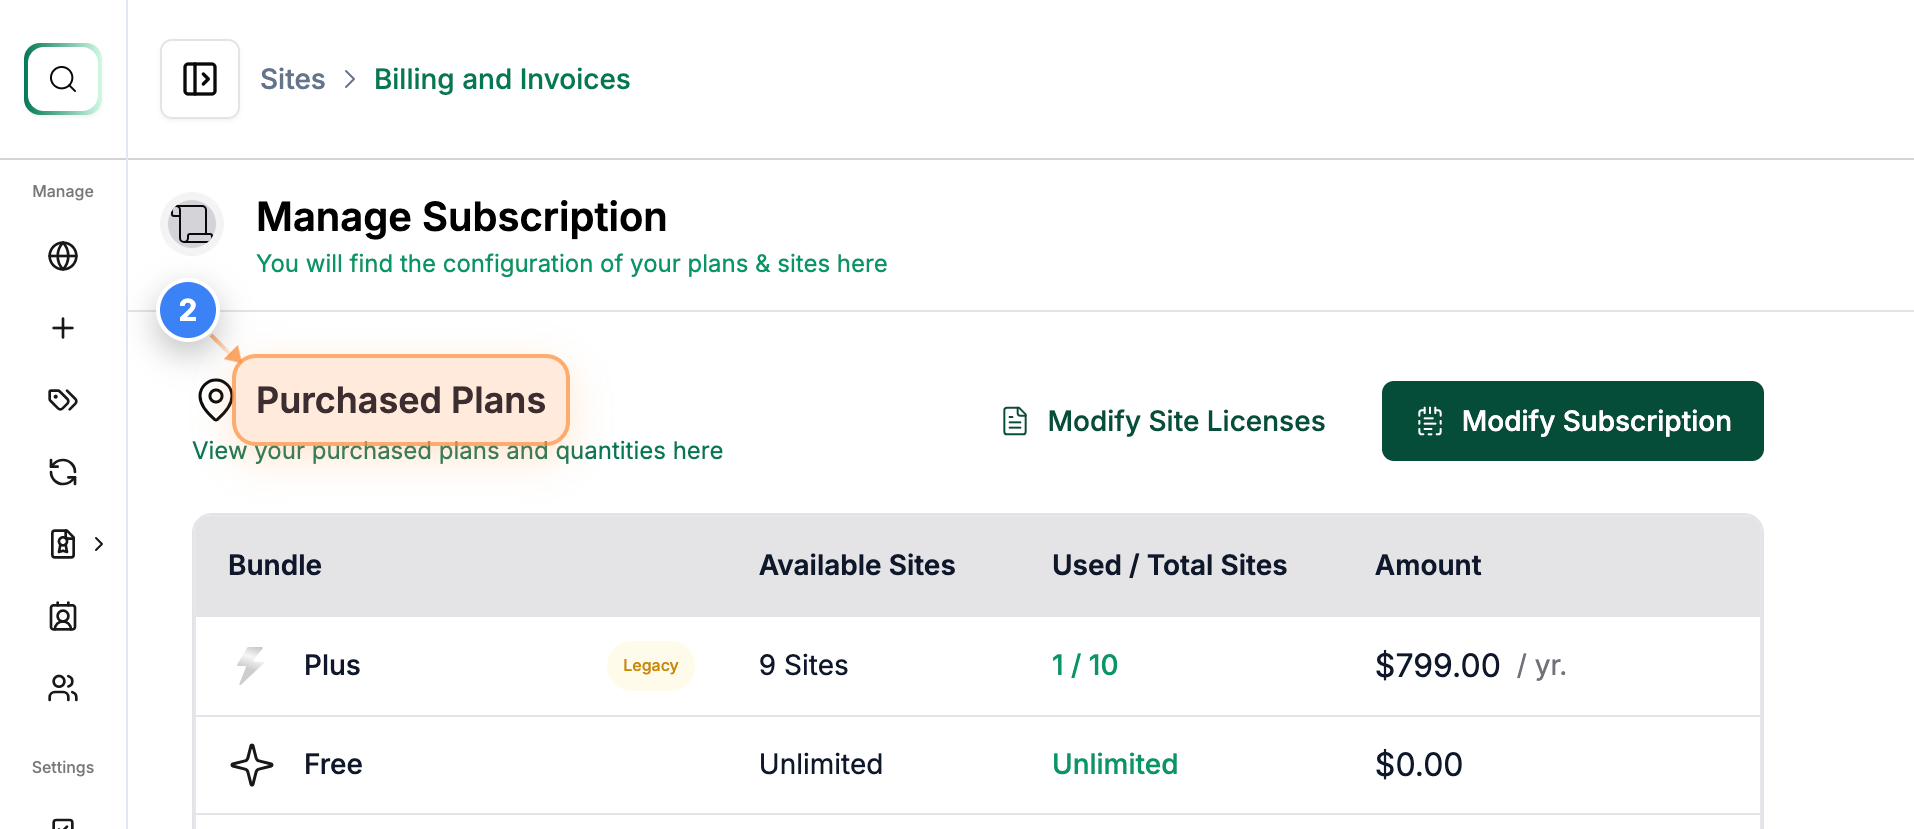Click the sync/refresh icon in the sidebar

(x=63, y=471)
